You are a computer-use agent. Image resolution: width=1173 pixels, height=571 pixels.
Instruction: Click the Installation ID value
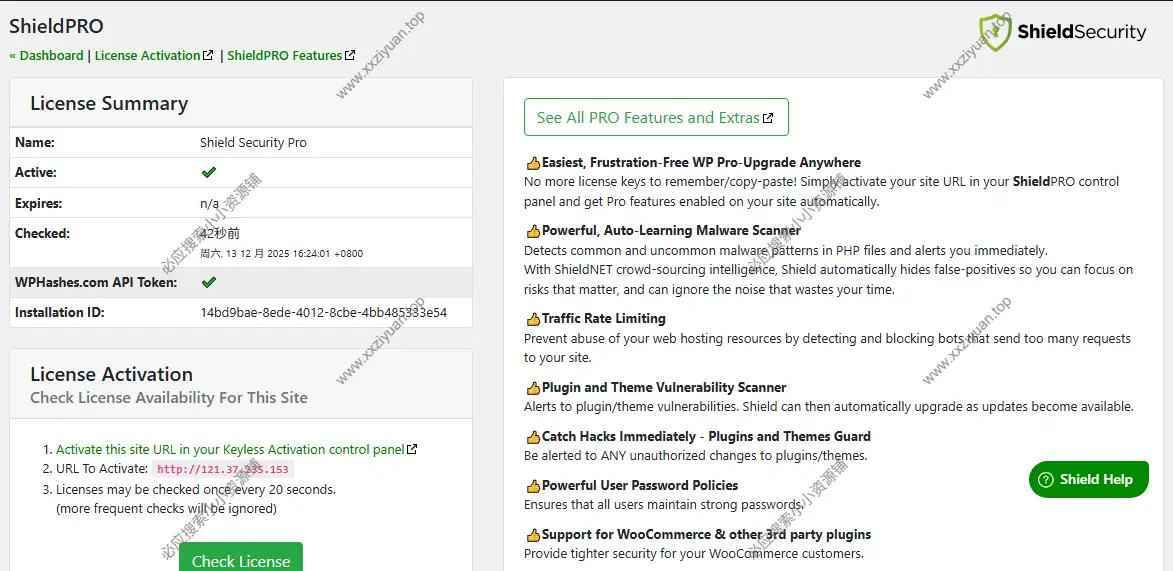pos(323,313)
